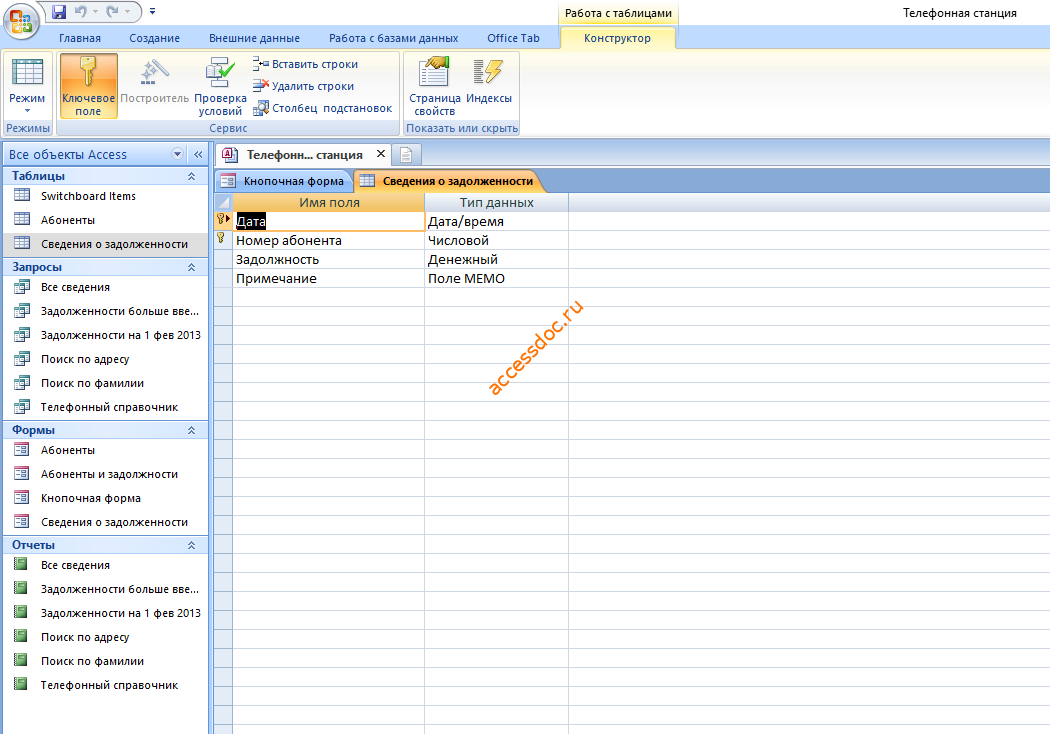Click the select-all corner of the field grid

tap(223, 202)
